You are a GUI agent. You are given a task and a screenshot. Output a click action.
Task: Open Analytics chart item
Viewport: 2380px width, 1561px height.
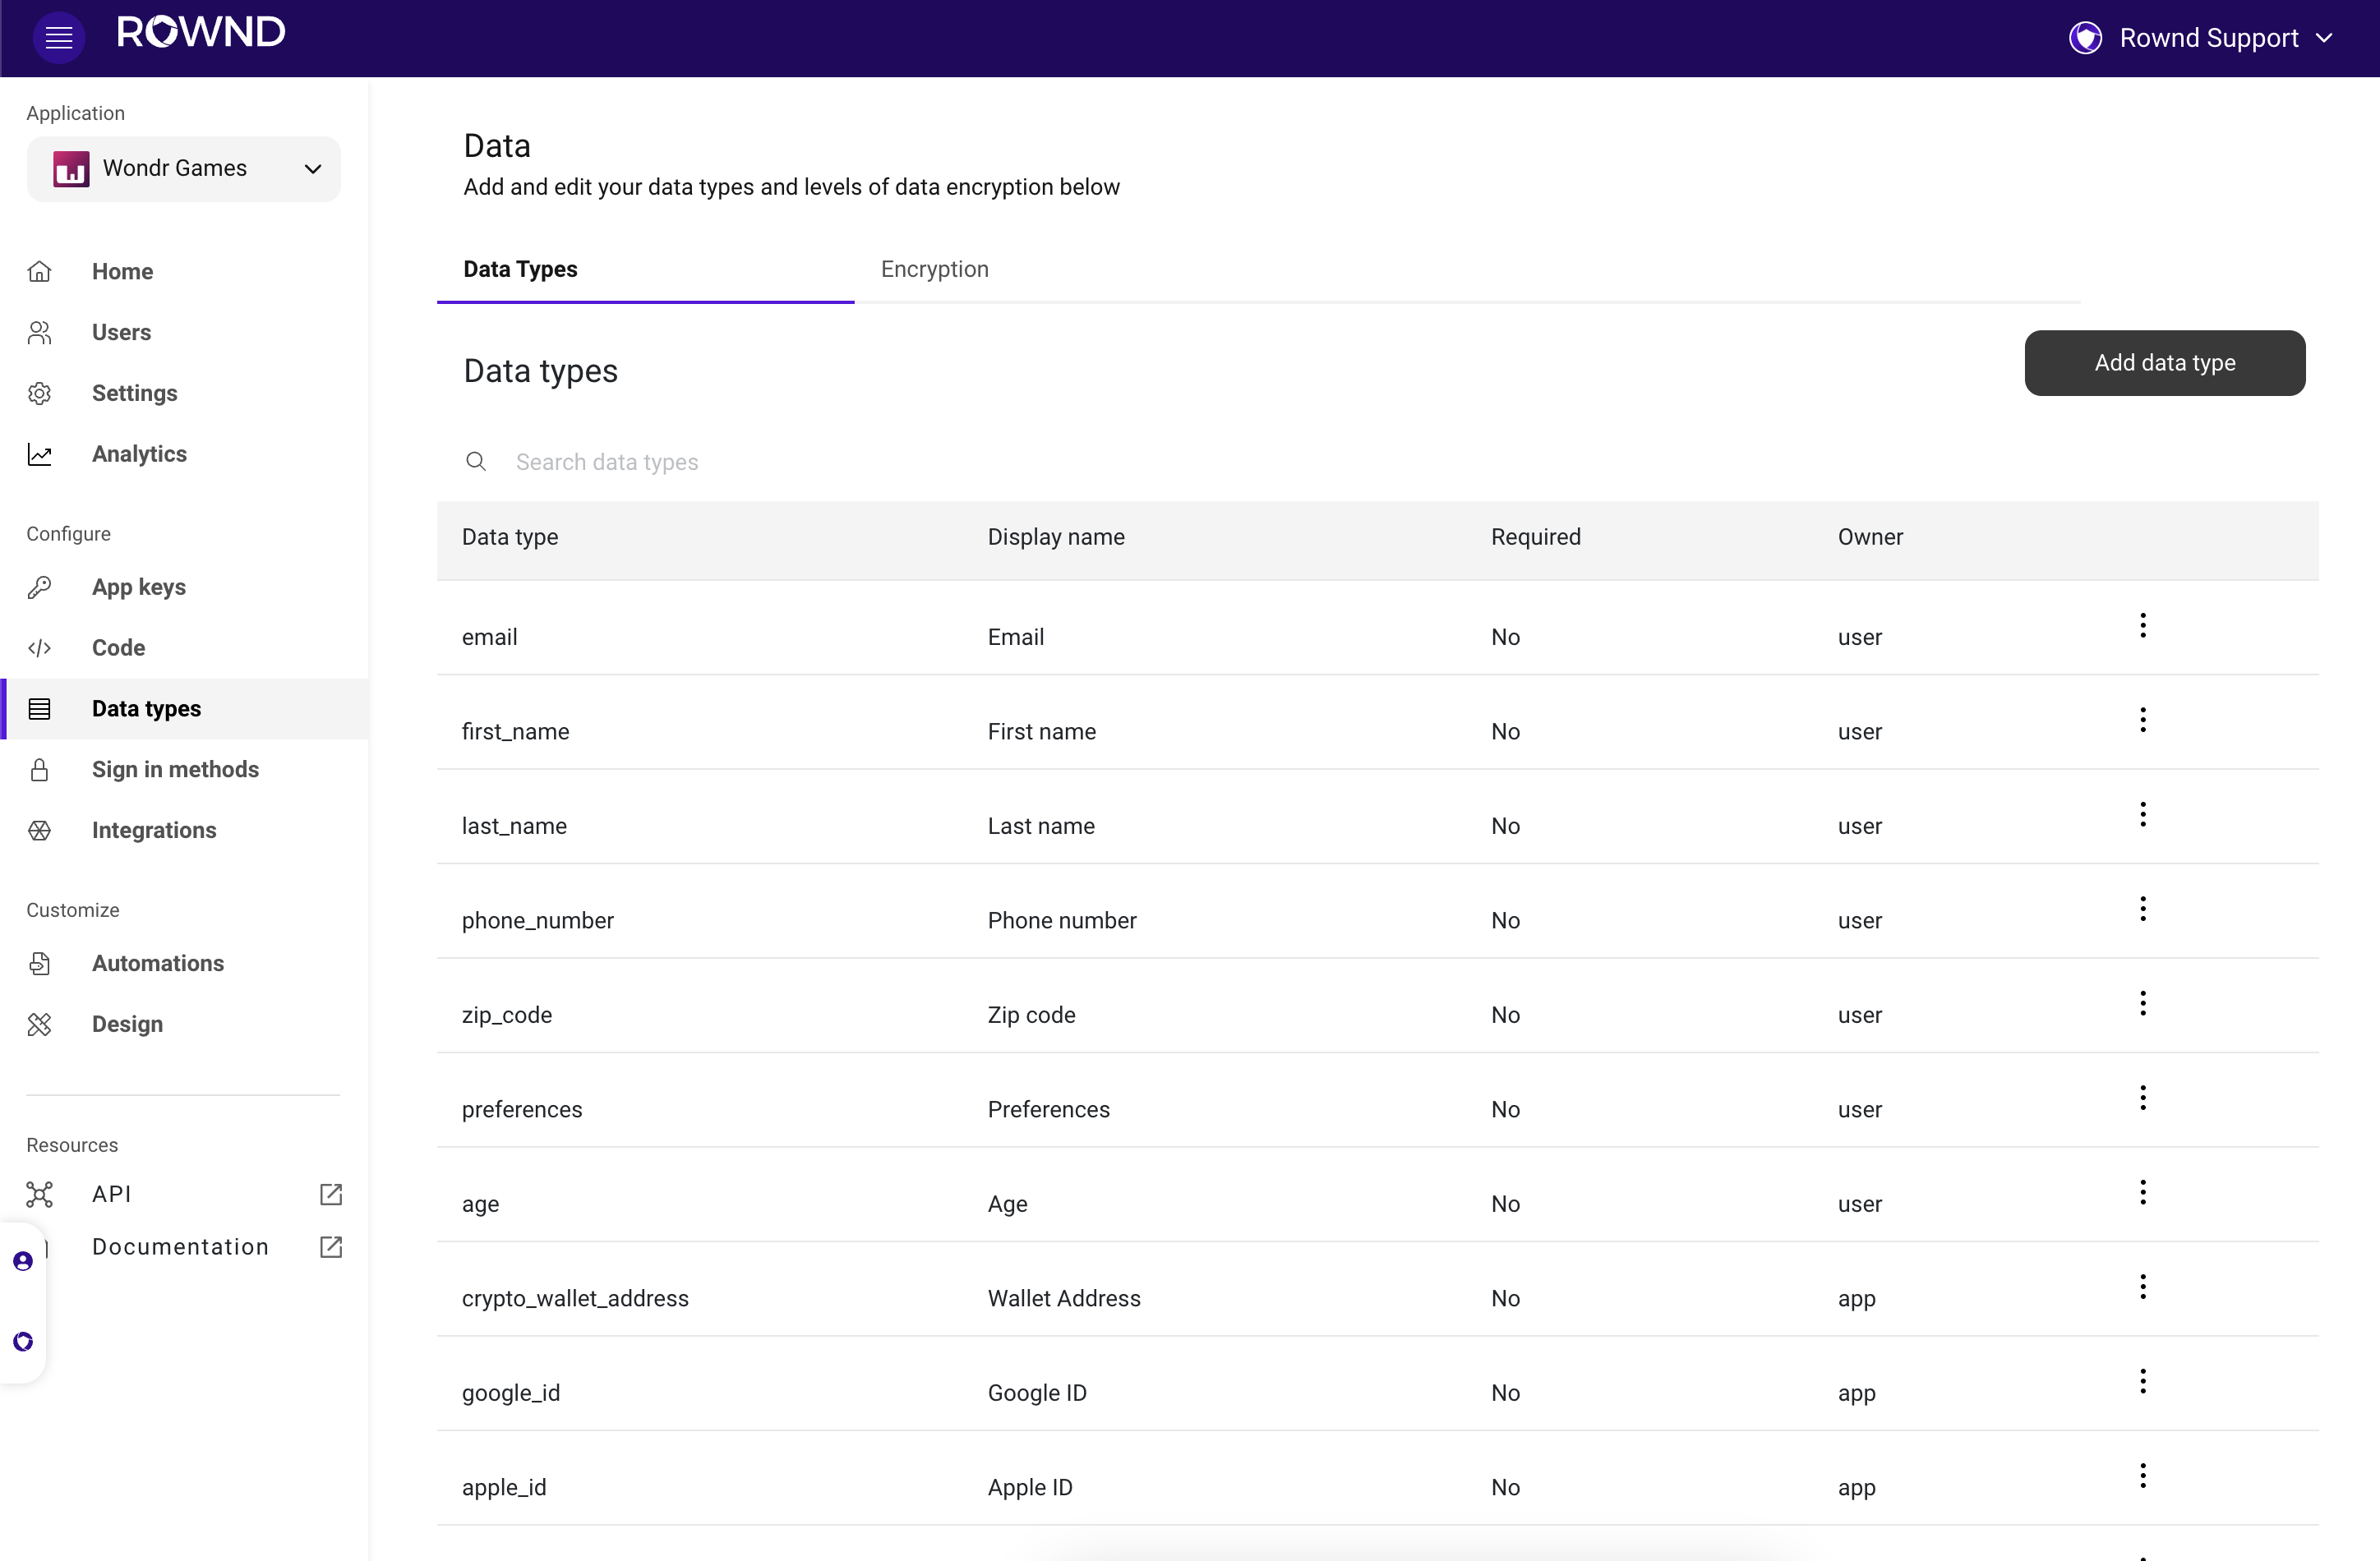(139, 454)
